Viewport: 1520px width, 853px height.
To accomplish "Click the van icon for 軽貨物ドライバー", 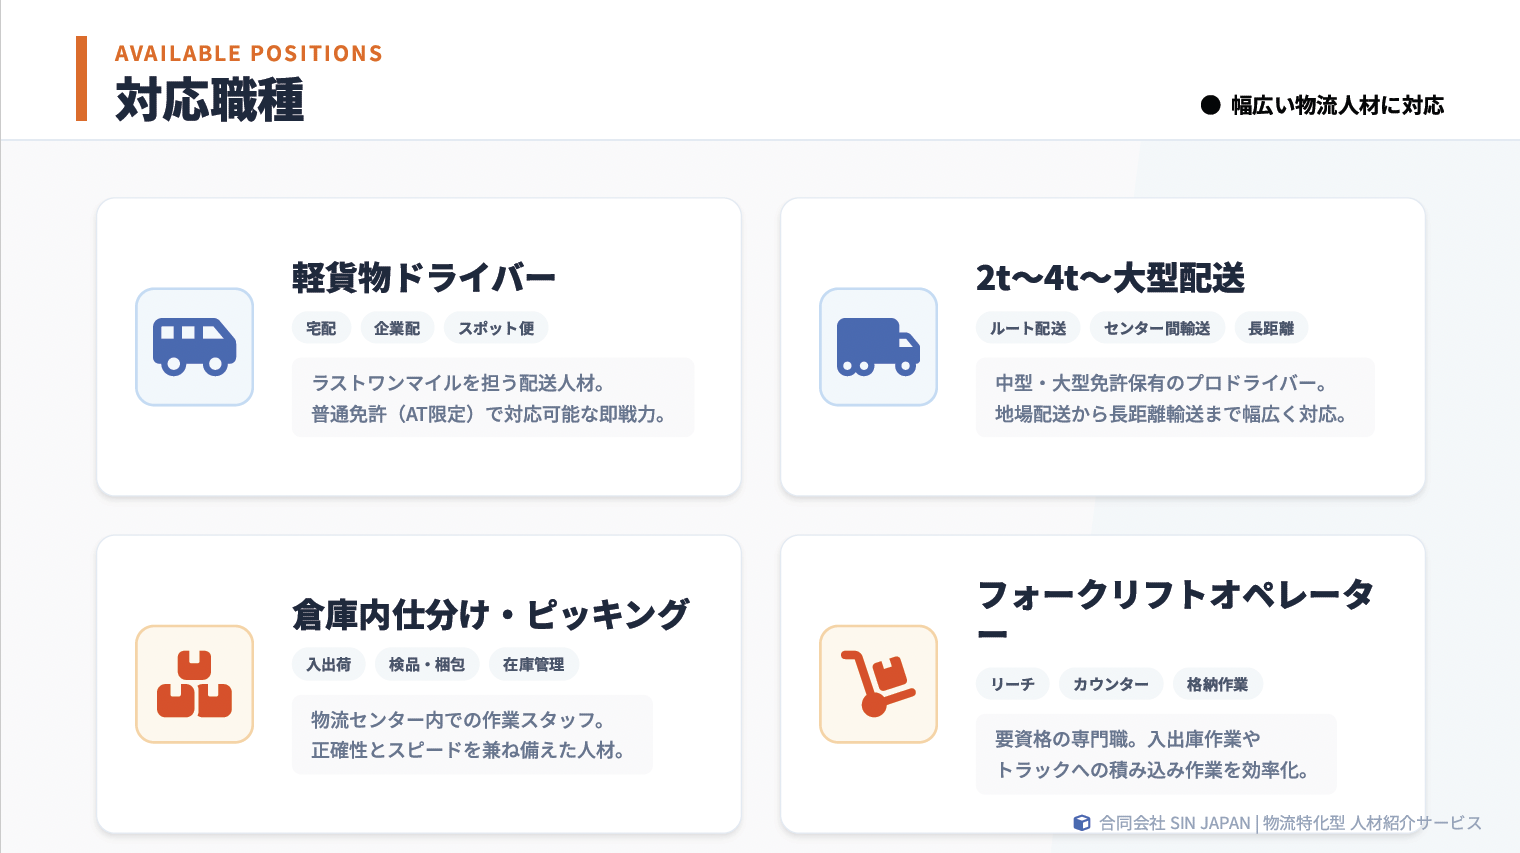I will [194, 347].
